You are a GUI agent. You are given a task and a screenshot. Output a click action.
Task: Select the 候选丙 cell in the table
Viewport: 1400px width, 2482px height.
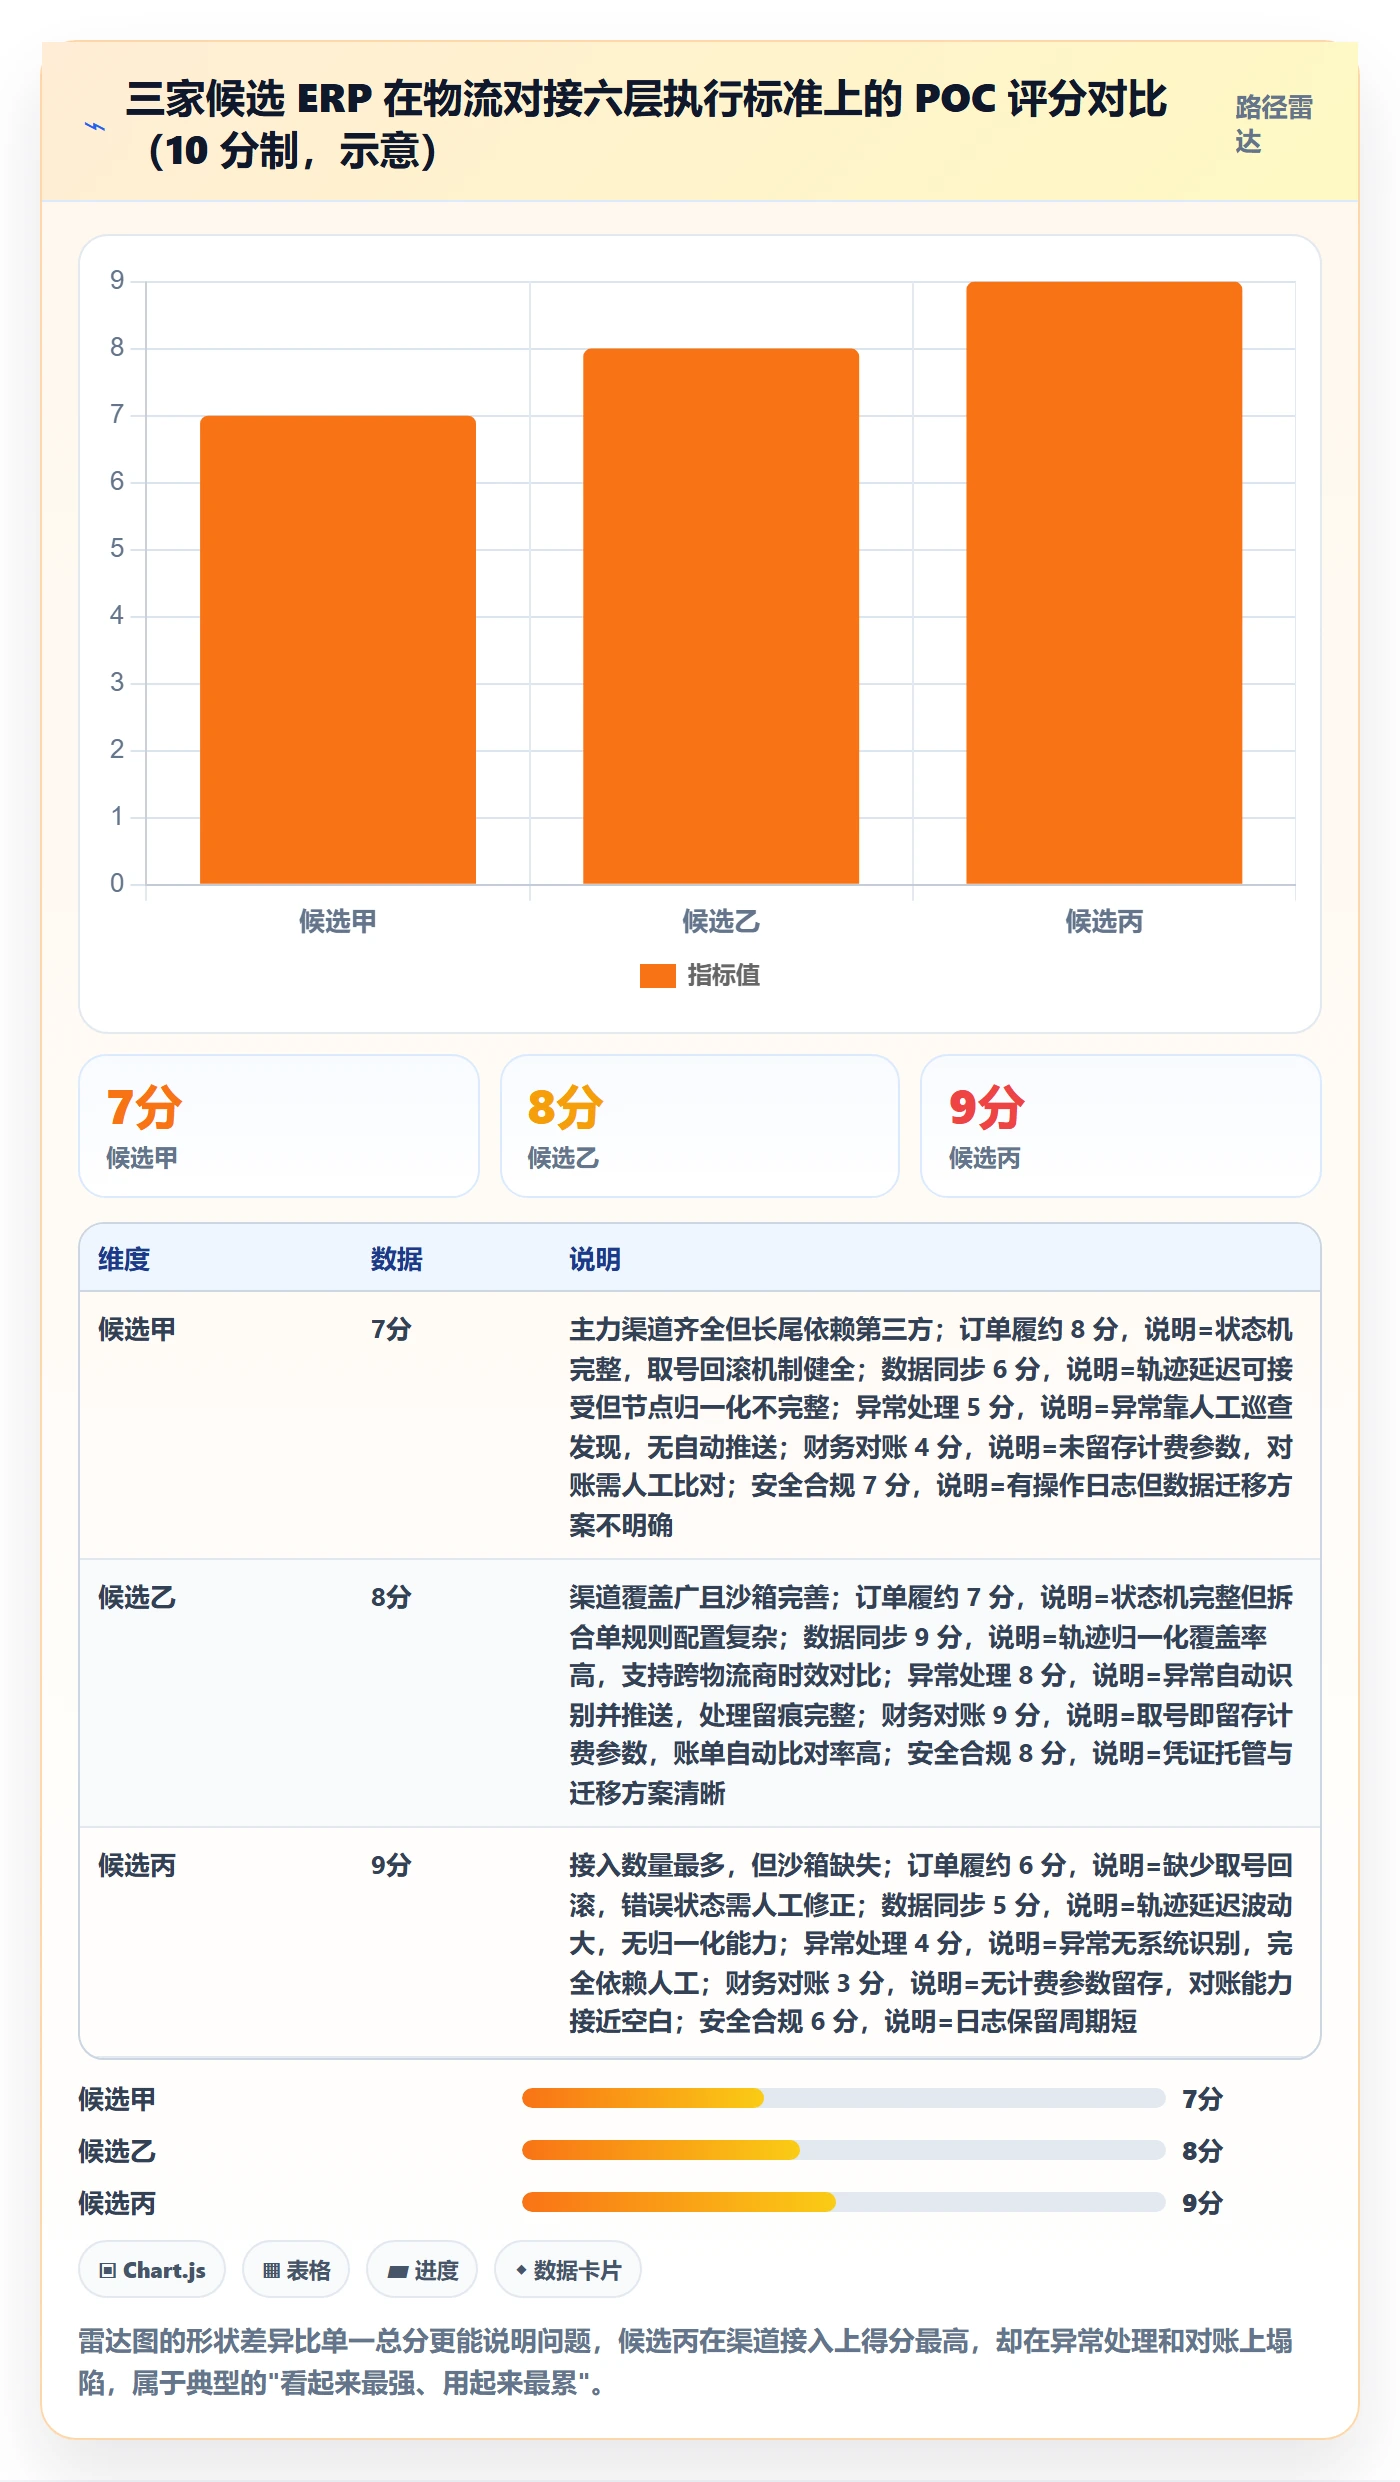[137, 1865]
